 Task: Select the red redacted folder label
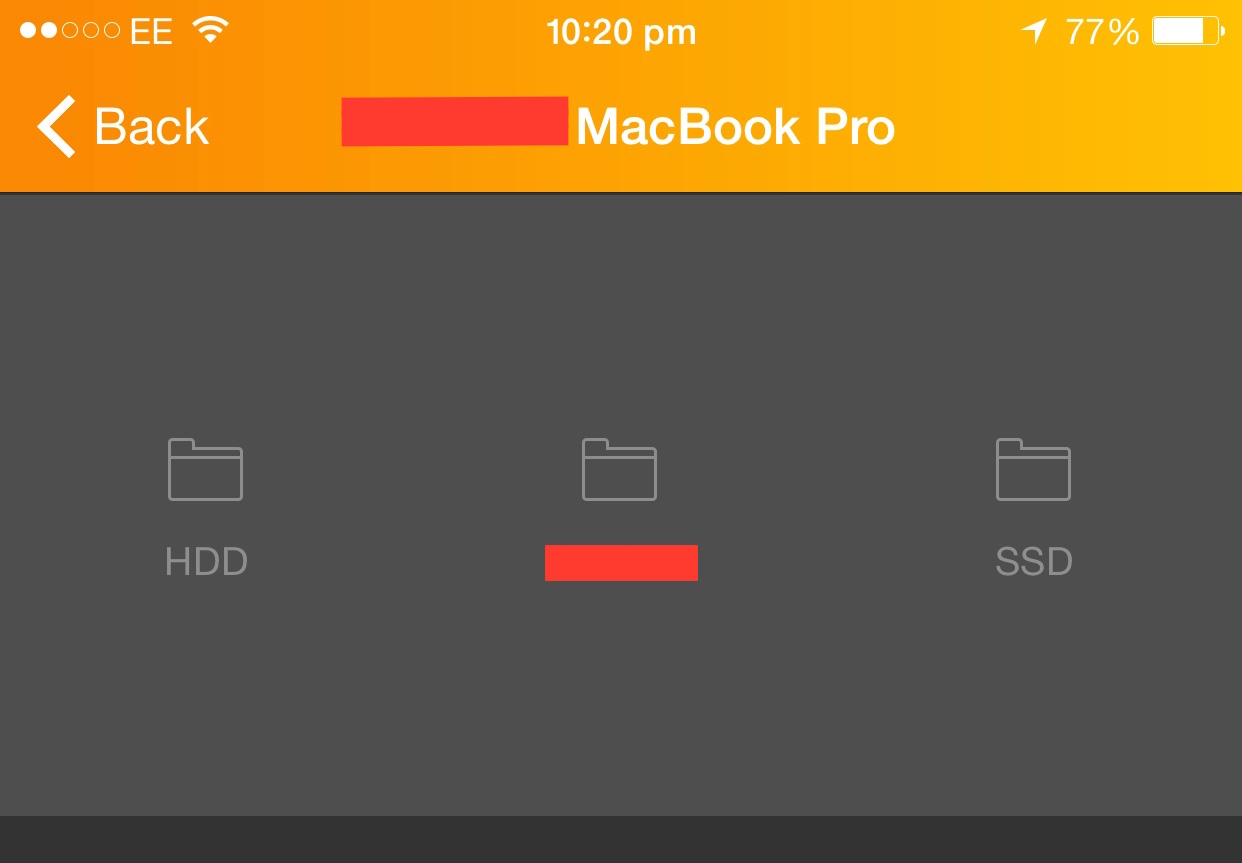tap(621, 563)
